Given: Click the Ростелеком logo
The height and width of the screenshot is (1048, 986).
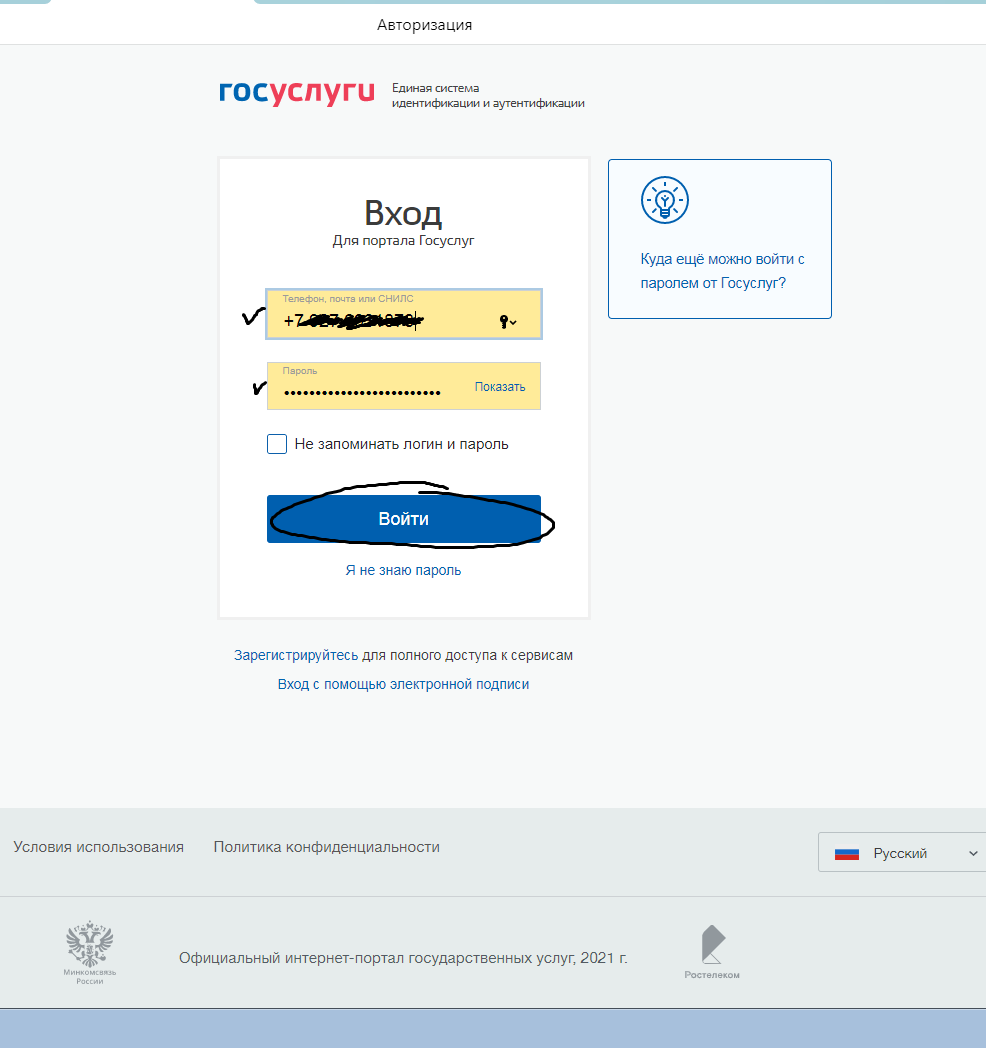Looking at the screenshot, I should click(x=712, y=952).
